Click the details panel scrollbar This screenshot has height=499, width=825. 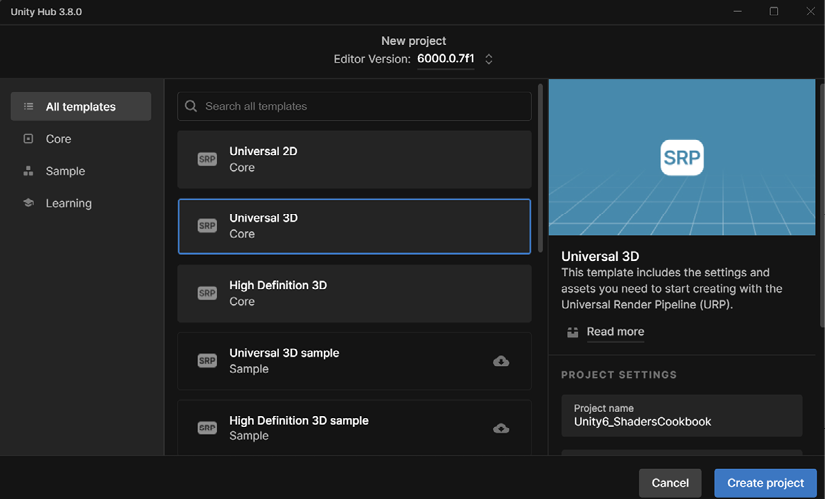[822, 205]
